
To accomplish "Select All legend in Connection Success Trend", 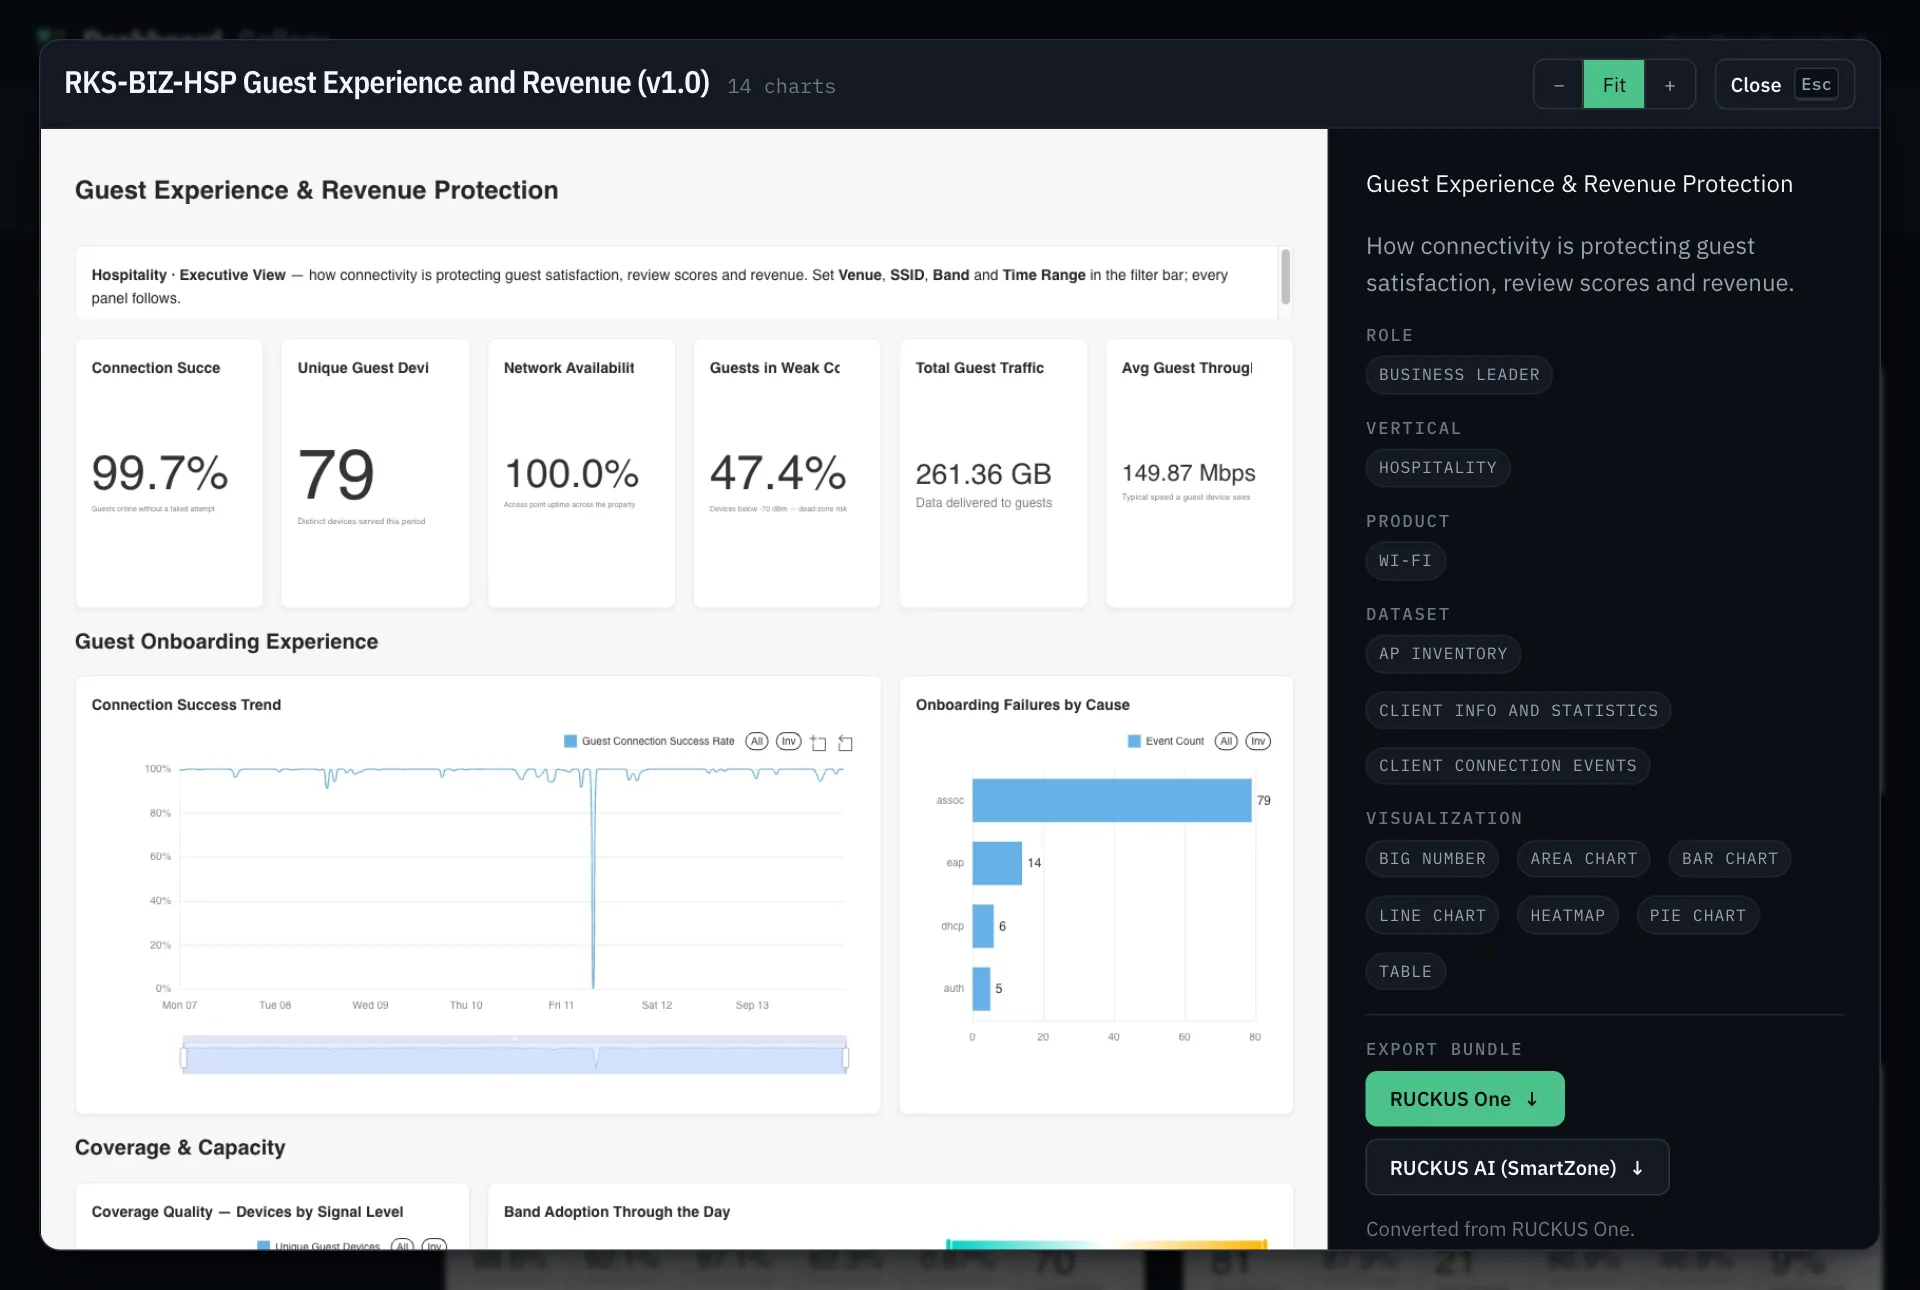I will (757, 741).
